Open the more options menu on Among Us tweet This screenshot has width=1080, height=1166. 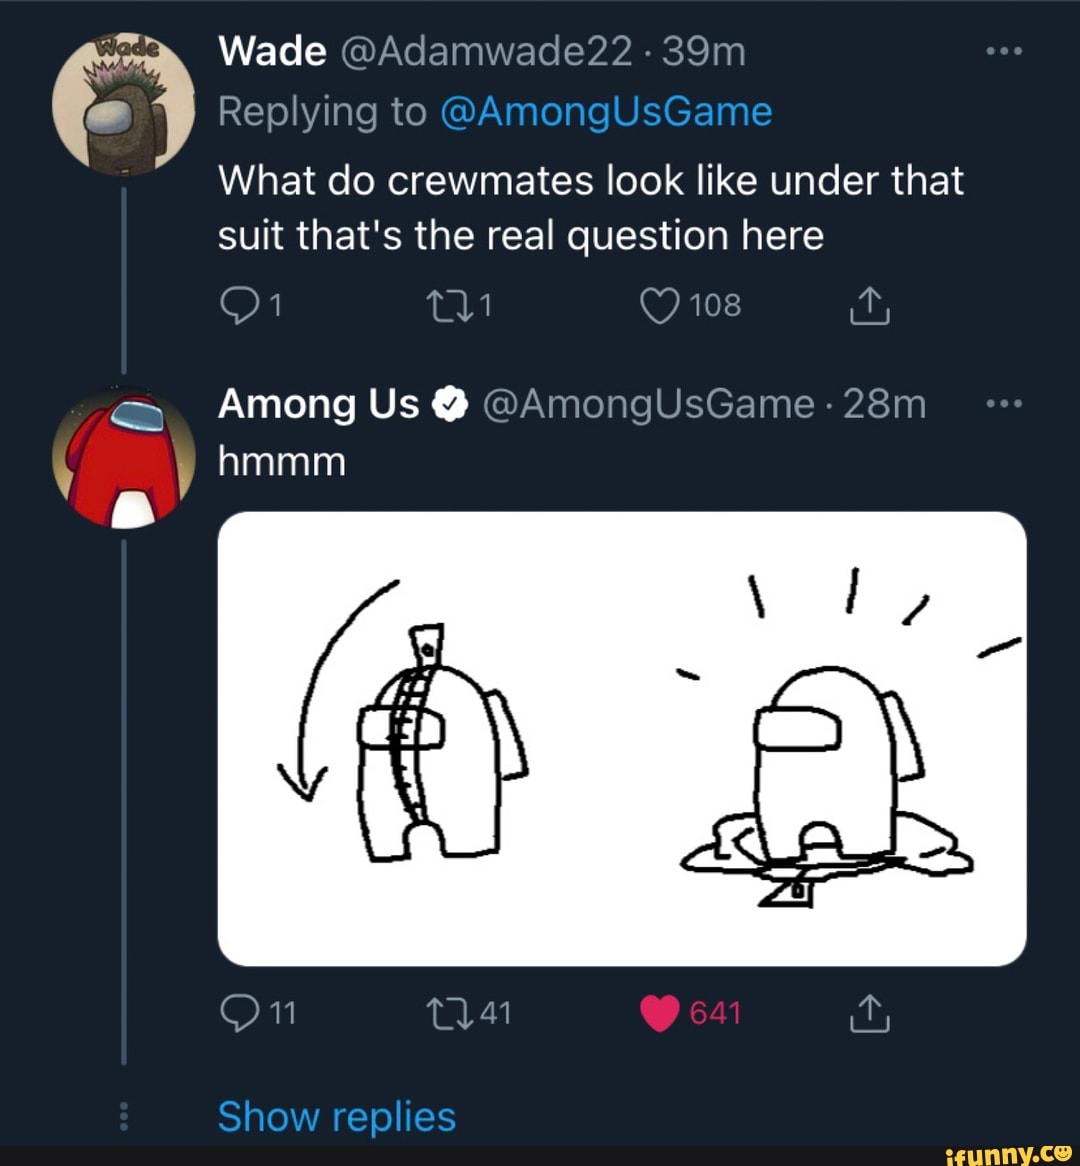pyautogui.click(x=1004, y=403)
